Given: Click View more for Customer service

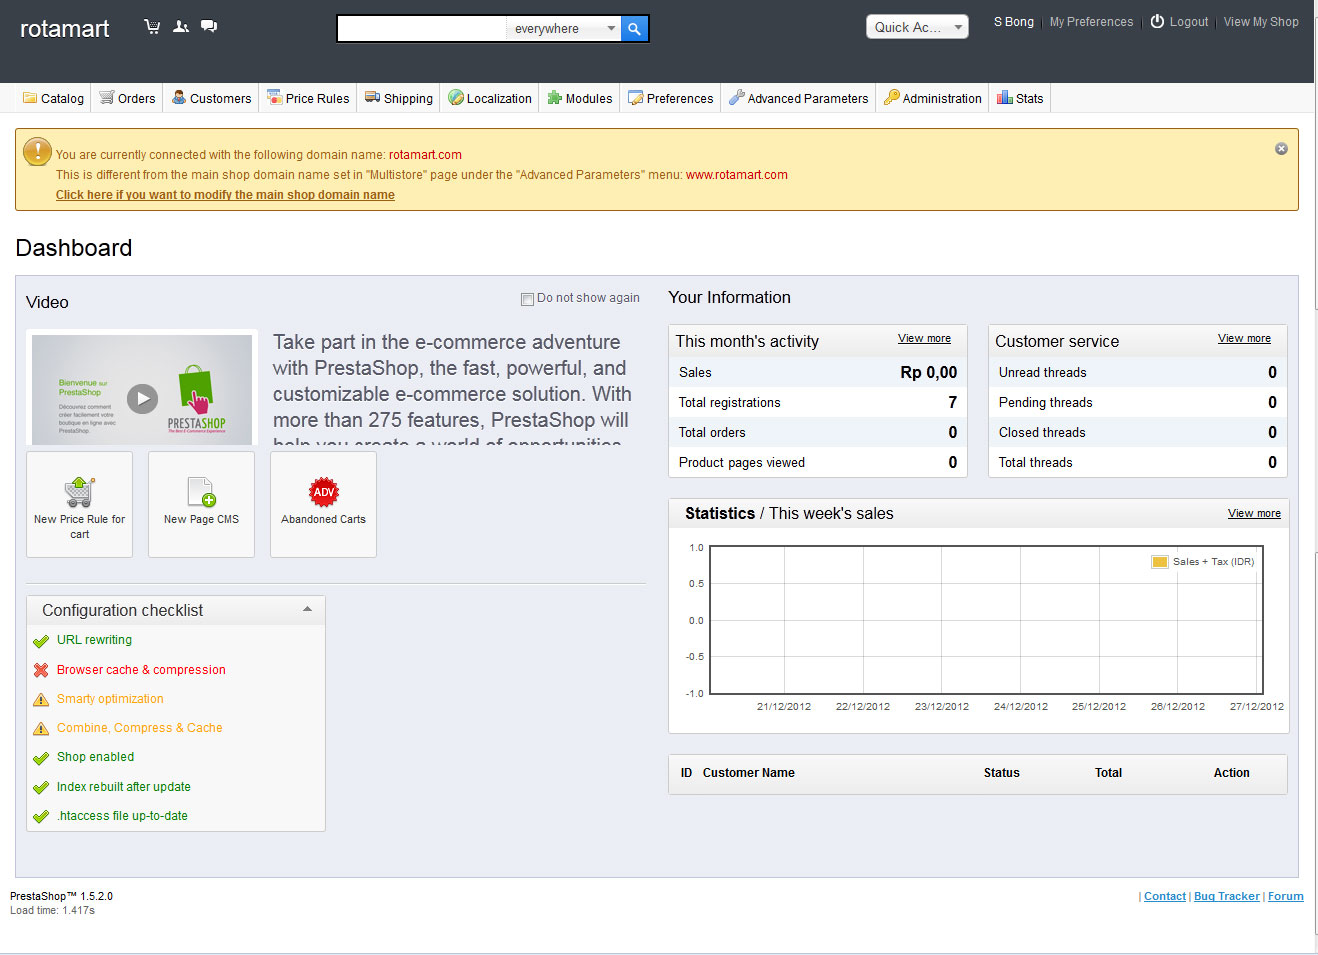Looking at the screenshot, I should pyautogui.click(x=1244, y=339).
